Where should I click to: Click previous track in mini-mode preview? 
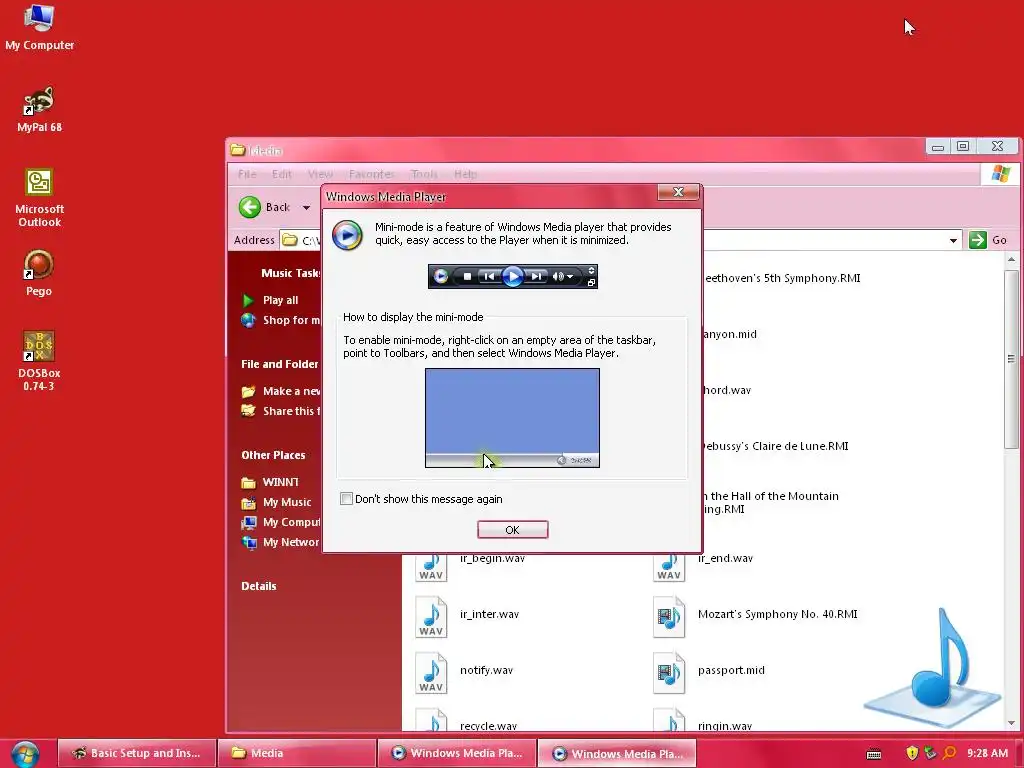click(x=488, y=277)
